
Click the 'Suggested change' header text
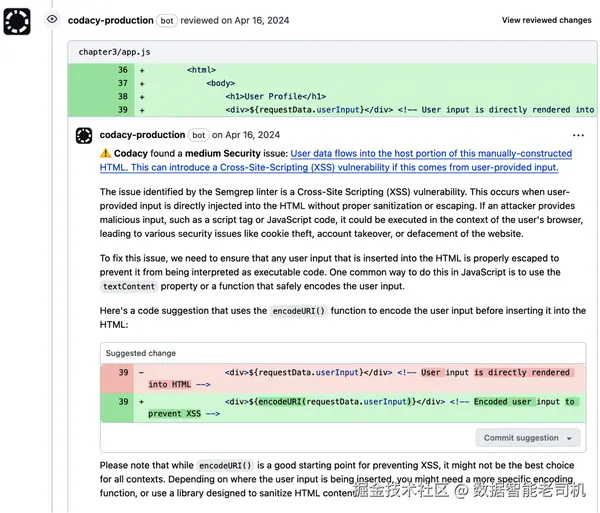tap(141, 353)
